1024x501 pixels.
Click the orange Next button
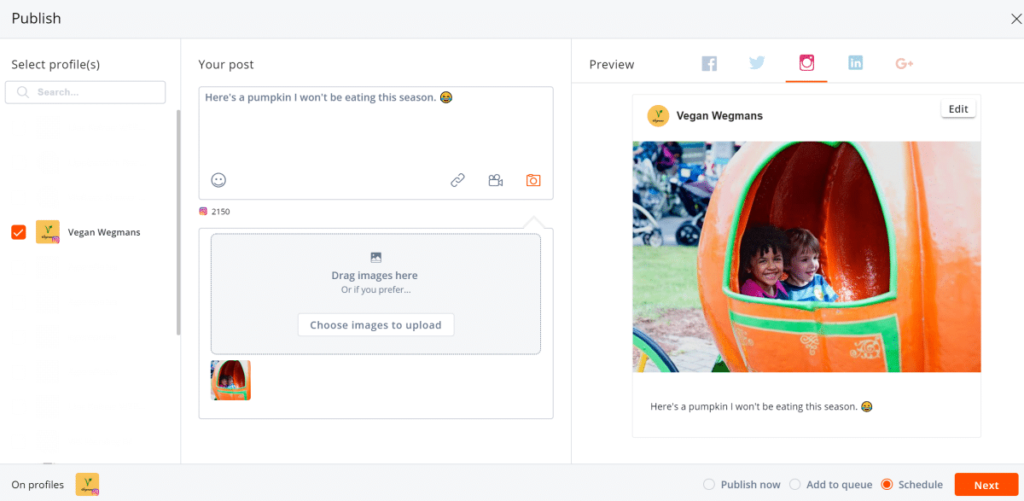pyautogui.click(x=986, y=485)
